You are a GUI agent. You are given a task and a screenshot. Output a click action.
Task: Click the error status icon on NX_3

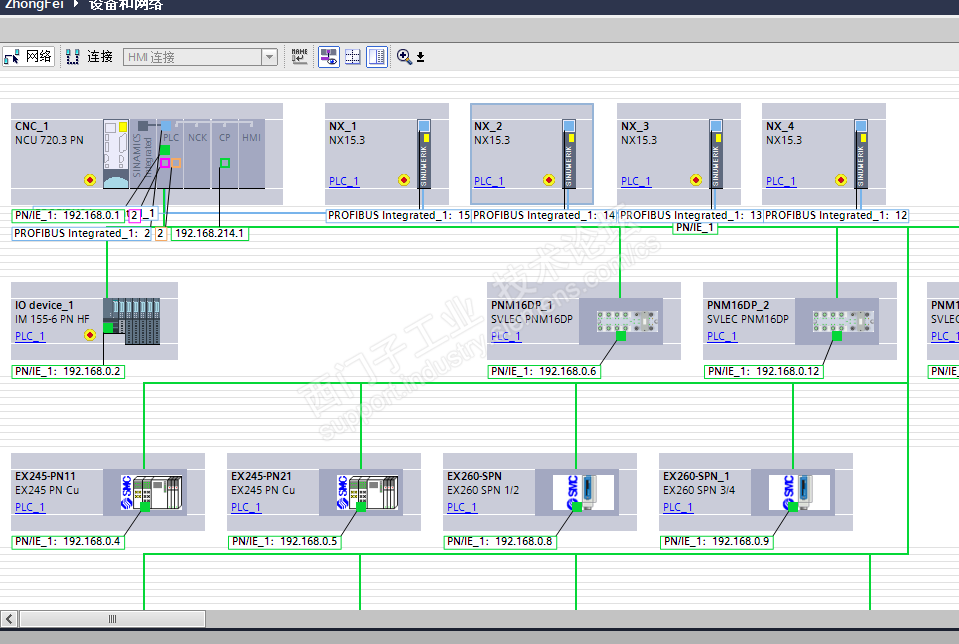(695, 180)
